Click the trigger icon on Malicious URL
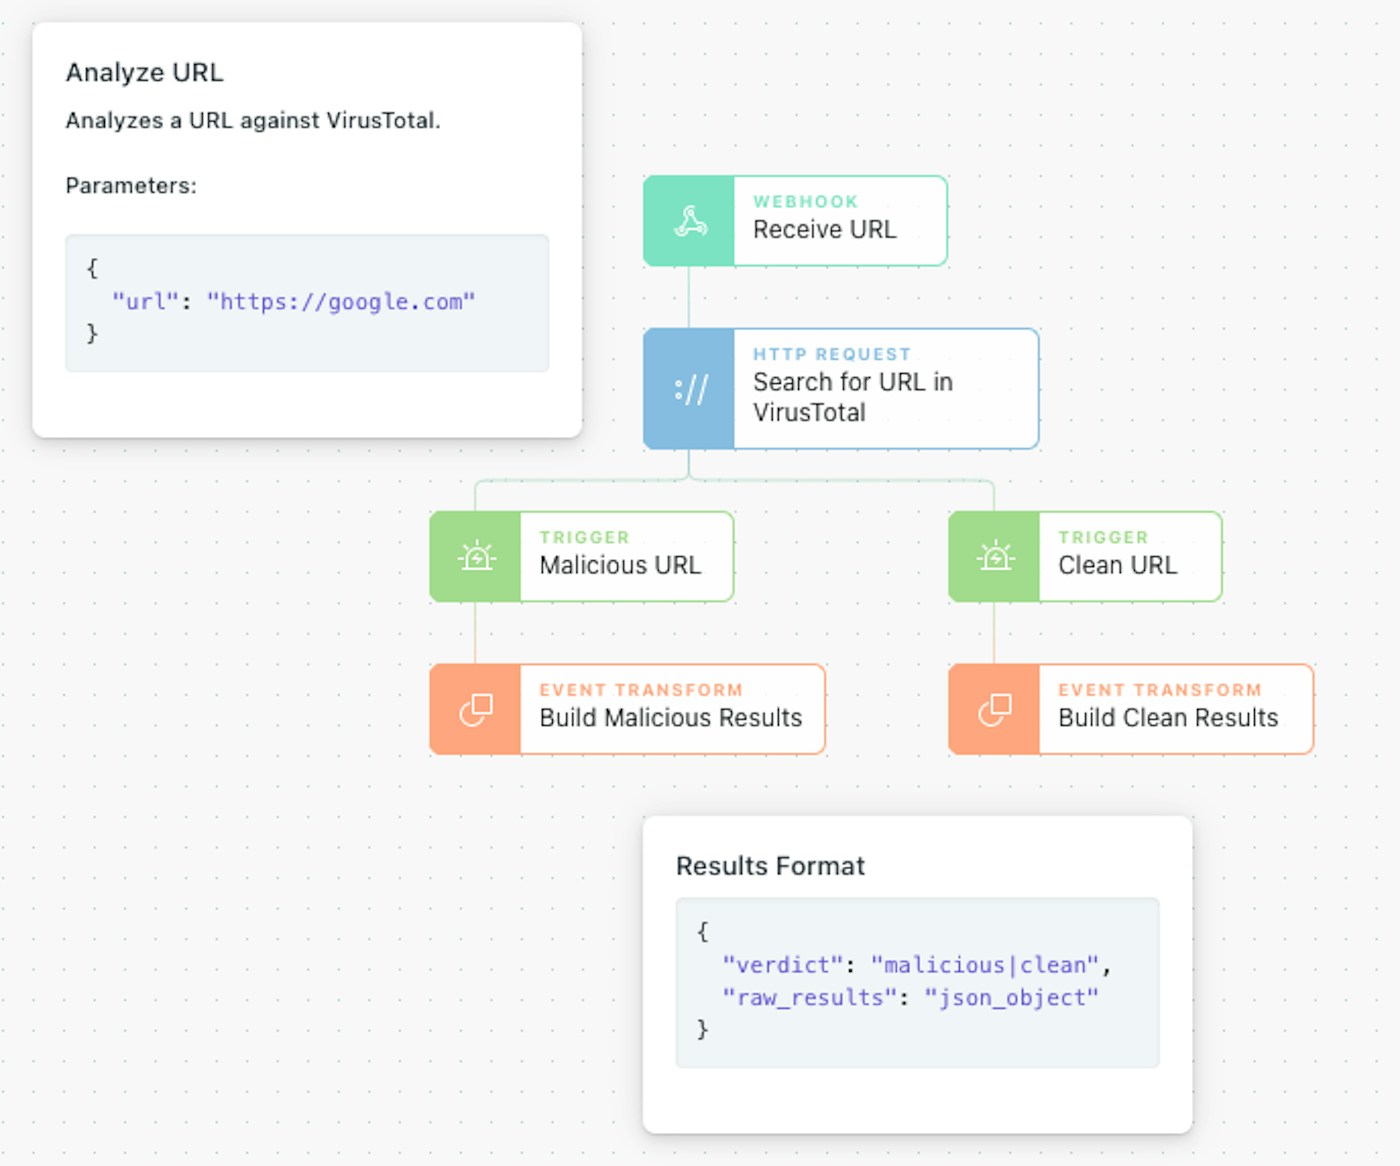1400x1166 pixels. click(476, 557)
